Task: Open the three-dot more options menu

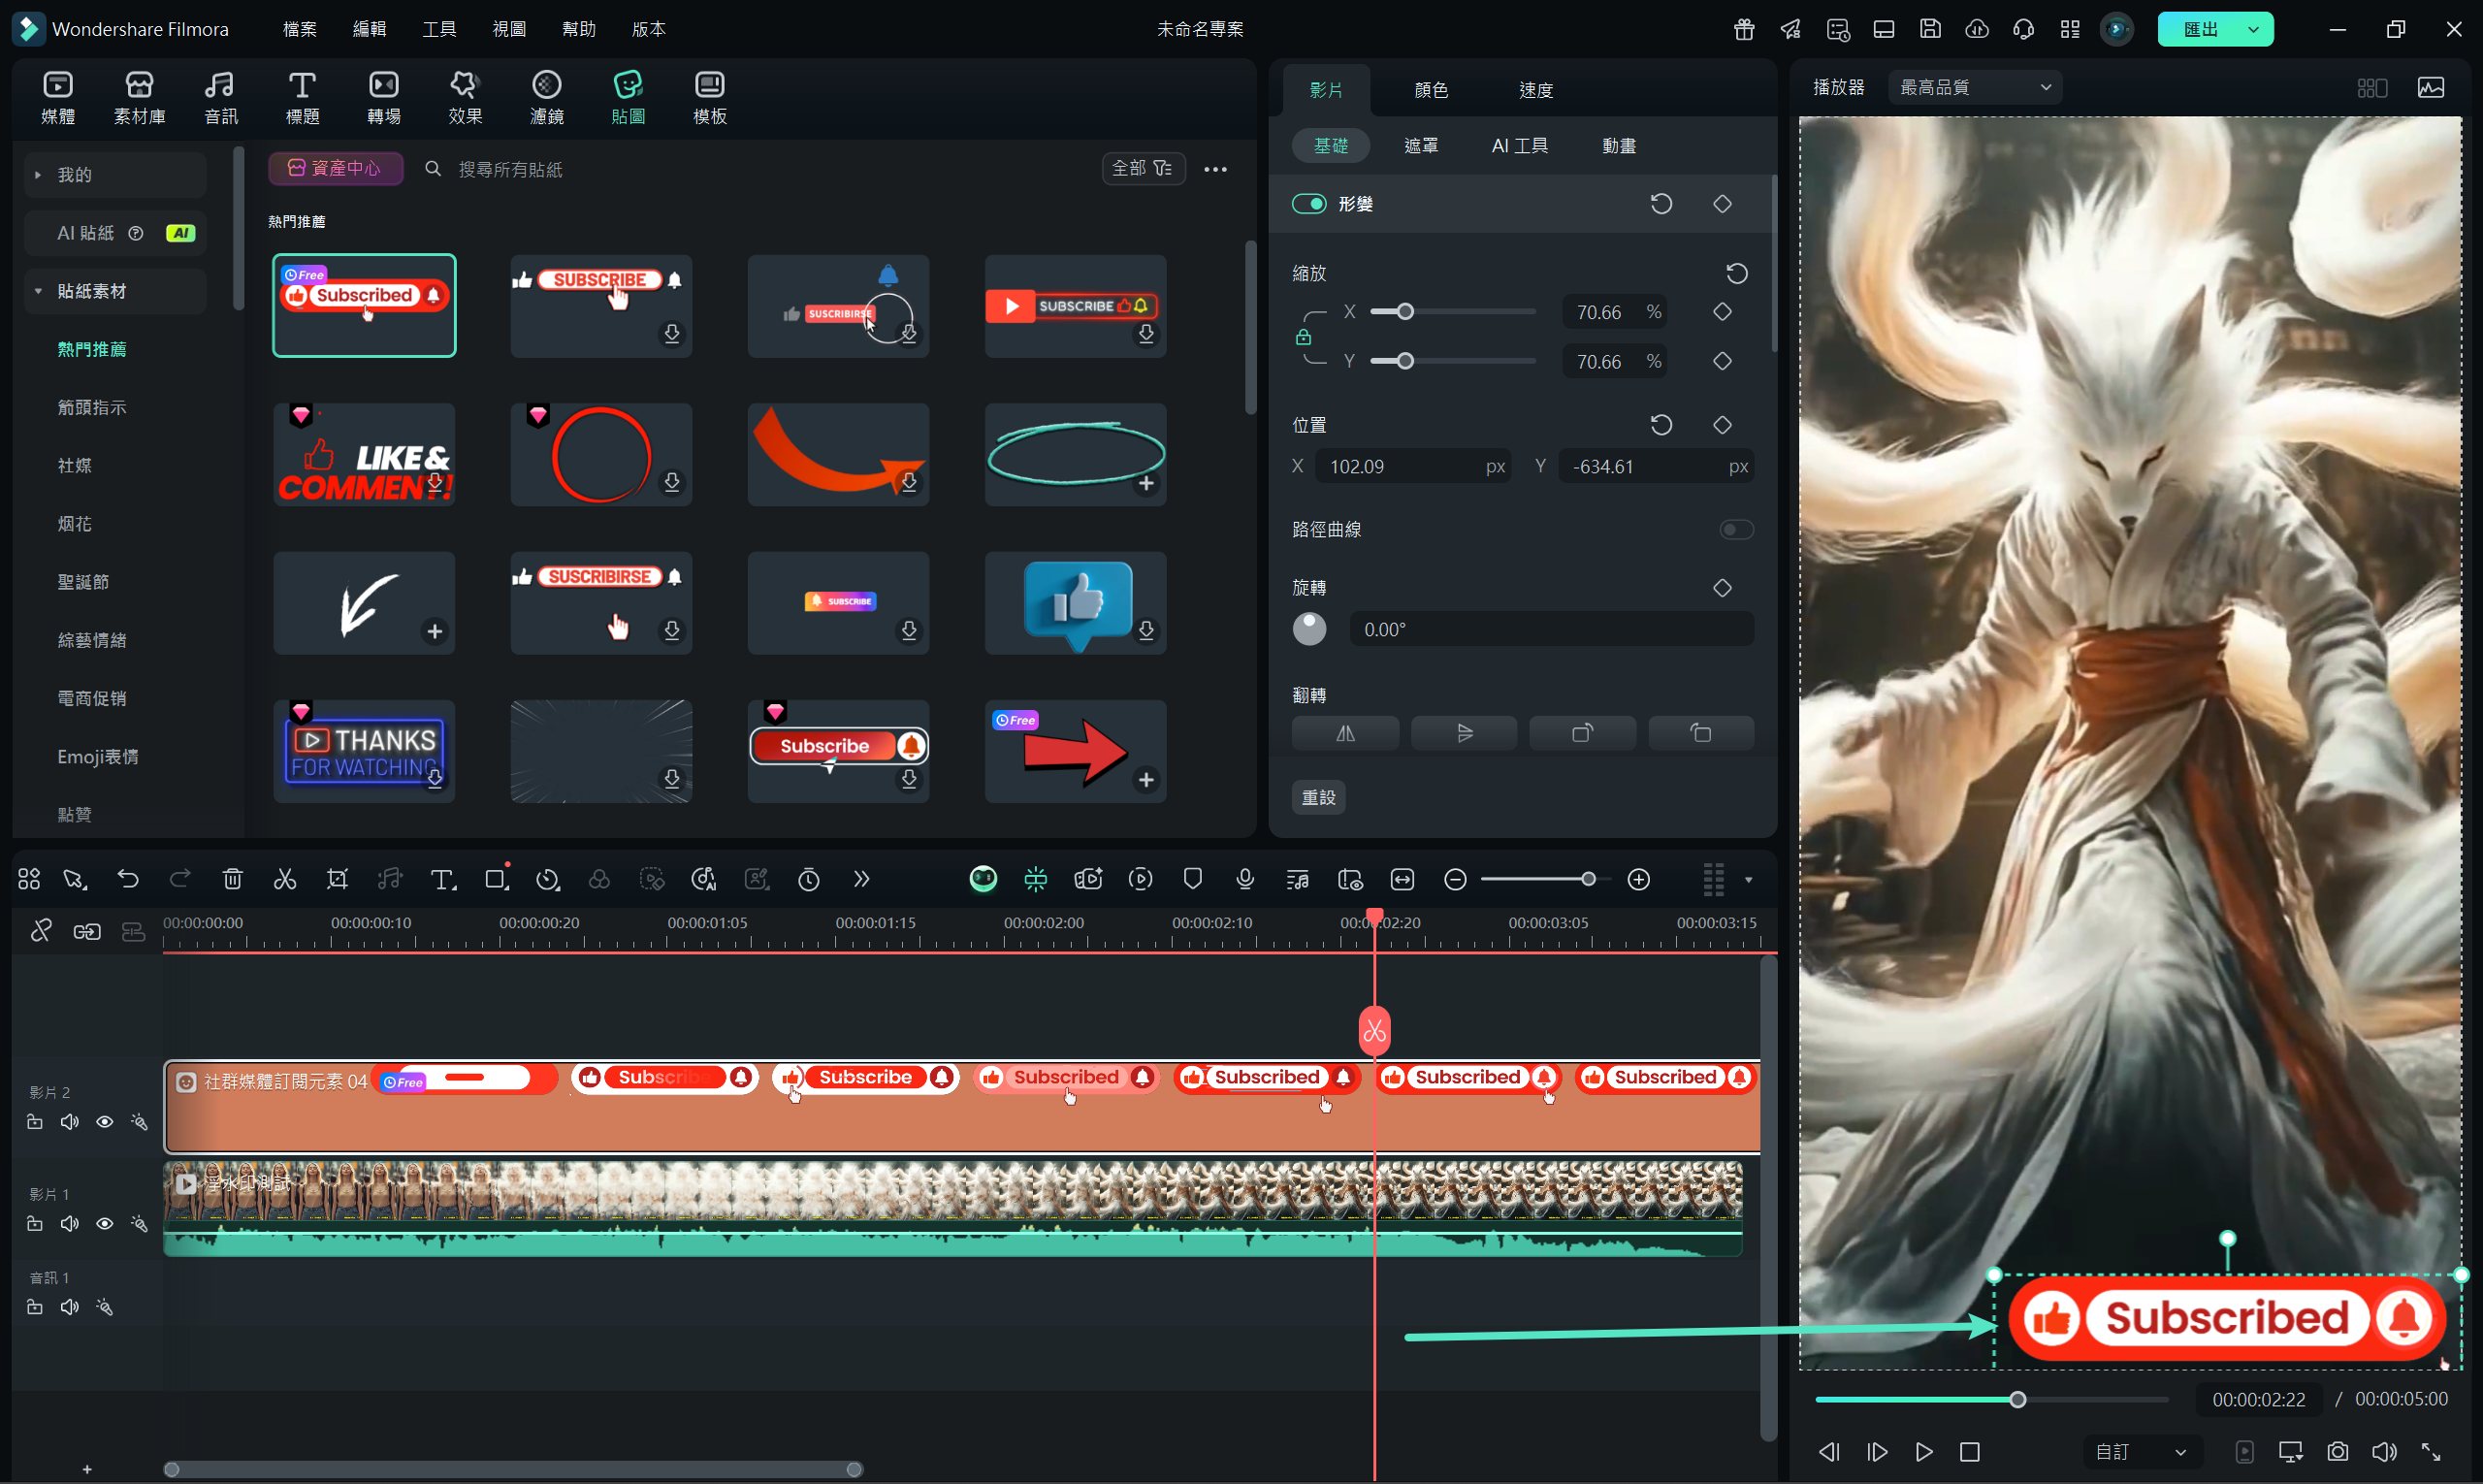Action: coord(1215,169)
